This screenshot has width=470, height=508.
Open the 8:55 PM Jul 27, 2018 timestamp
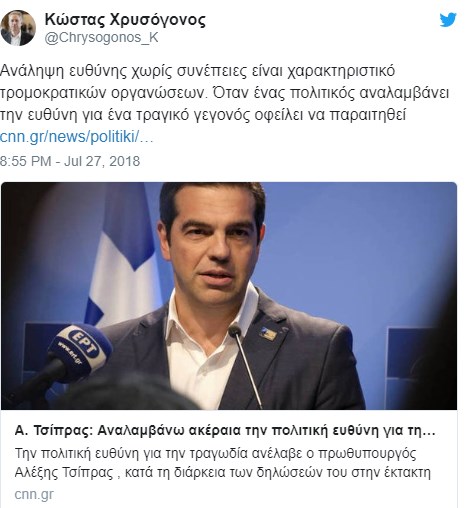pyautogui.click(x=70, y=161)
